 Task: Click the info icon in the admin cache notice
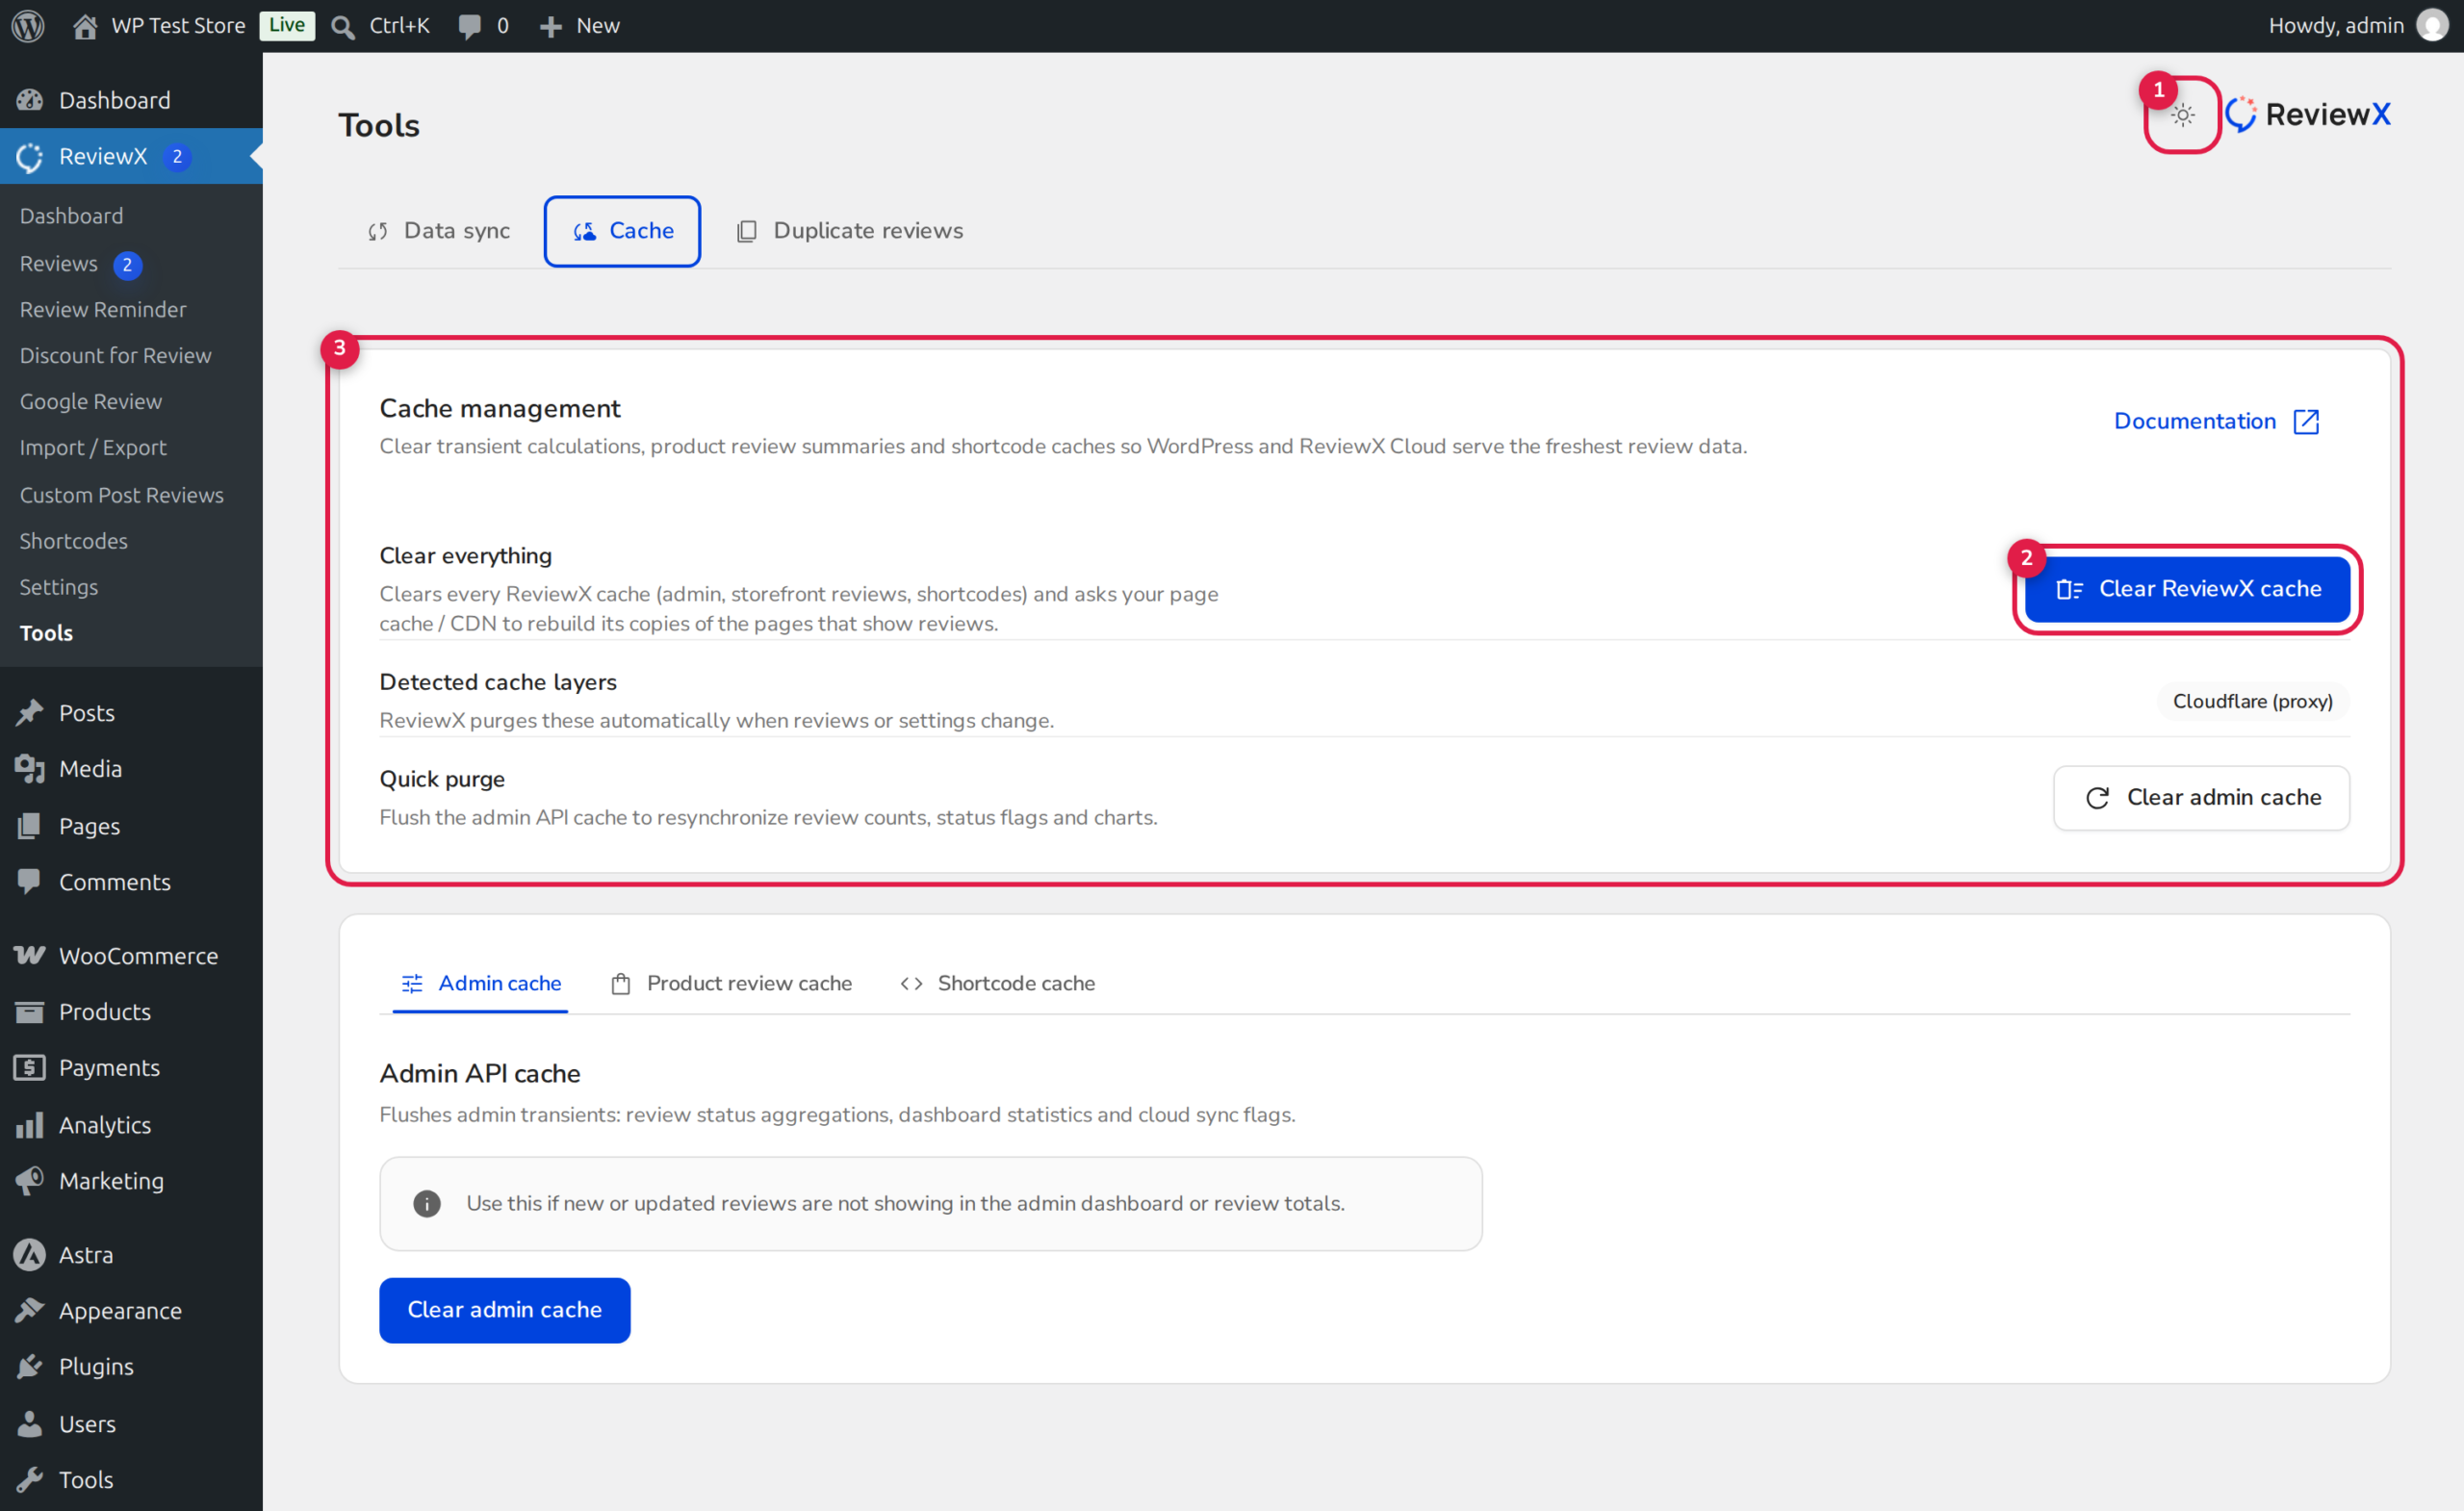tap(427, 1204)
